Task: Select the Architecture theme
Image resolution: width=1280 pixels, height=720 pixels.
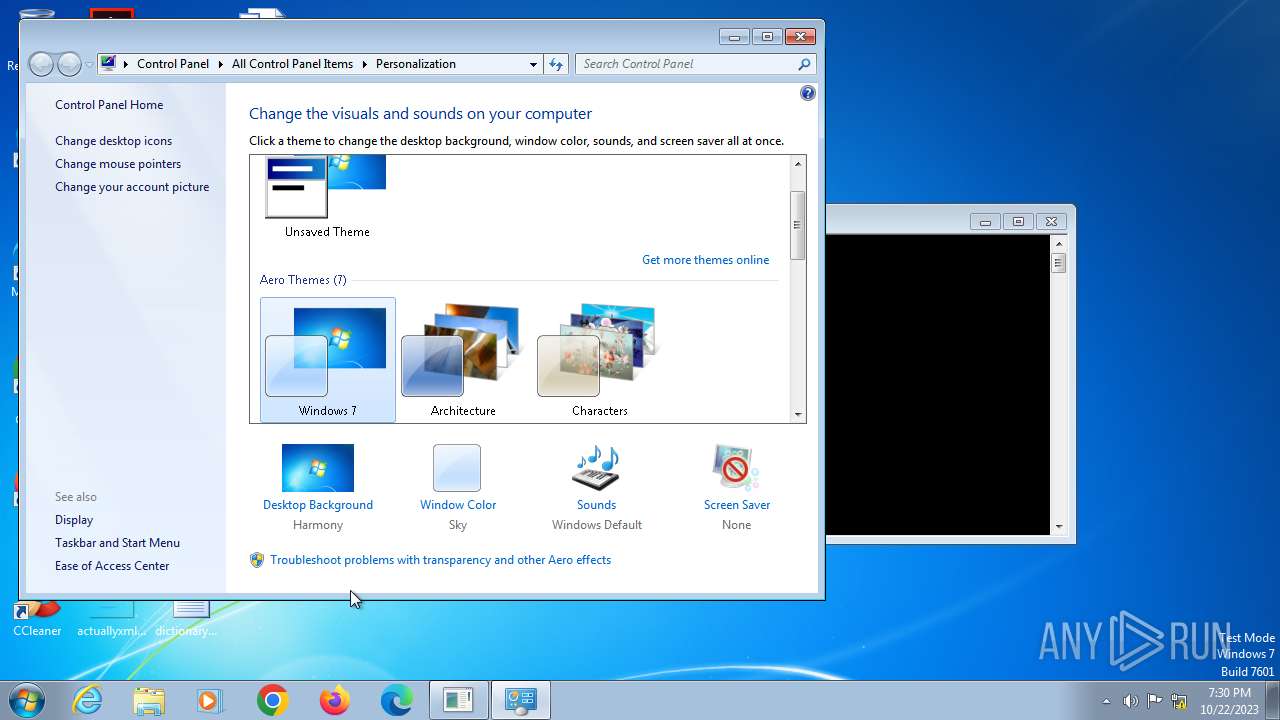Action: coord(463,360)
